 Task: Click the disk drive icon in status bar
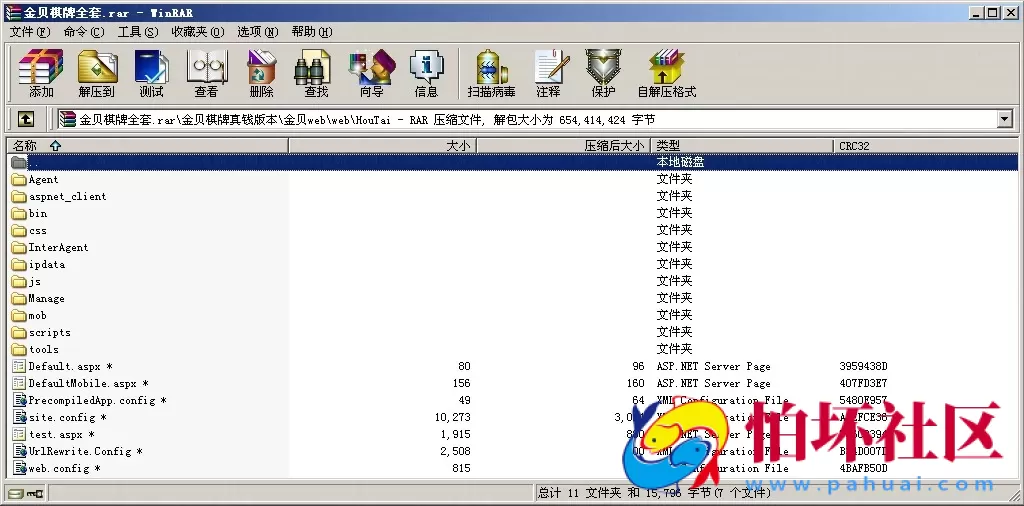click(x=15, y=493)
